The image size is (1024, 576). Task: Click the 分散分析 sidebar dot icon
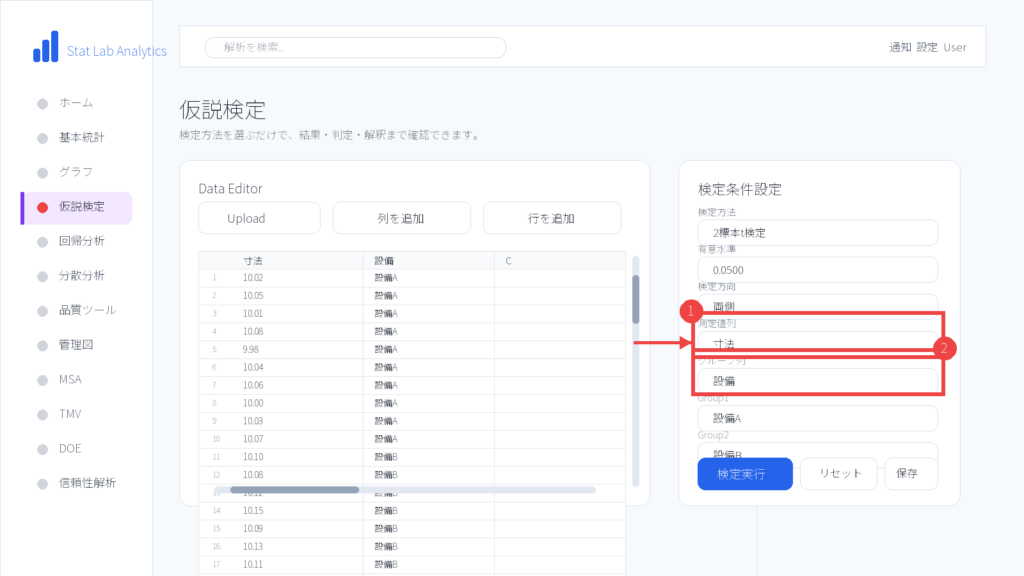42,277
